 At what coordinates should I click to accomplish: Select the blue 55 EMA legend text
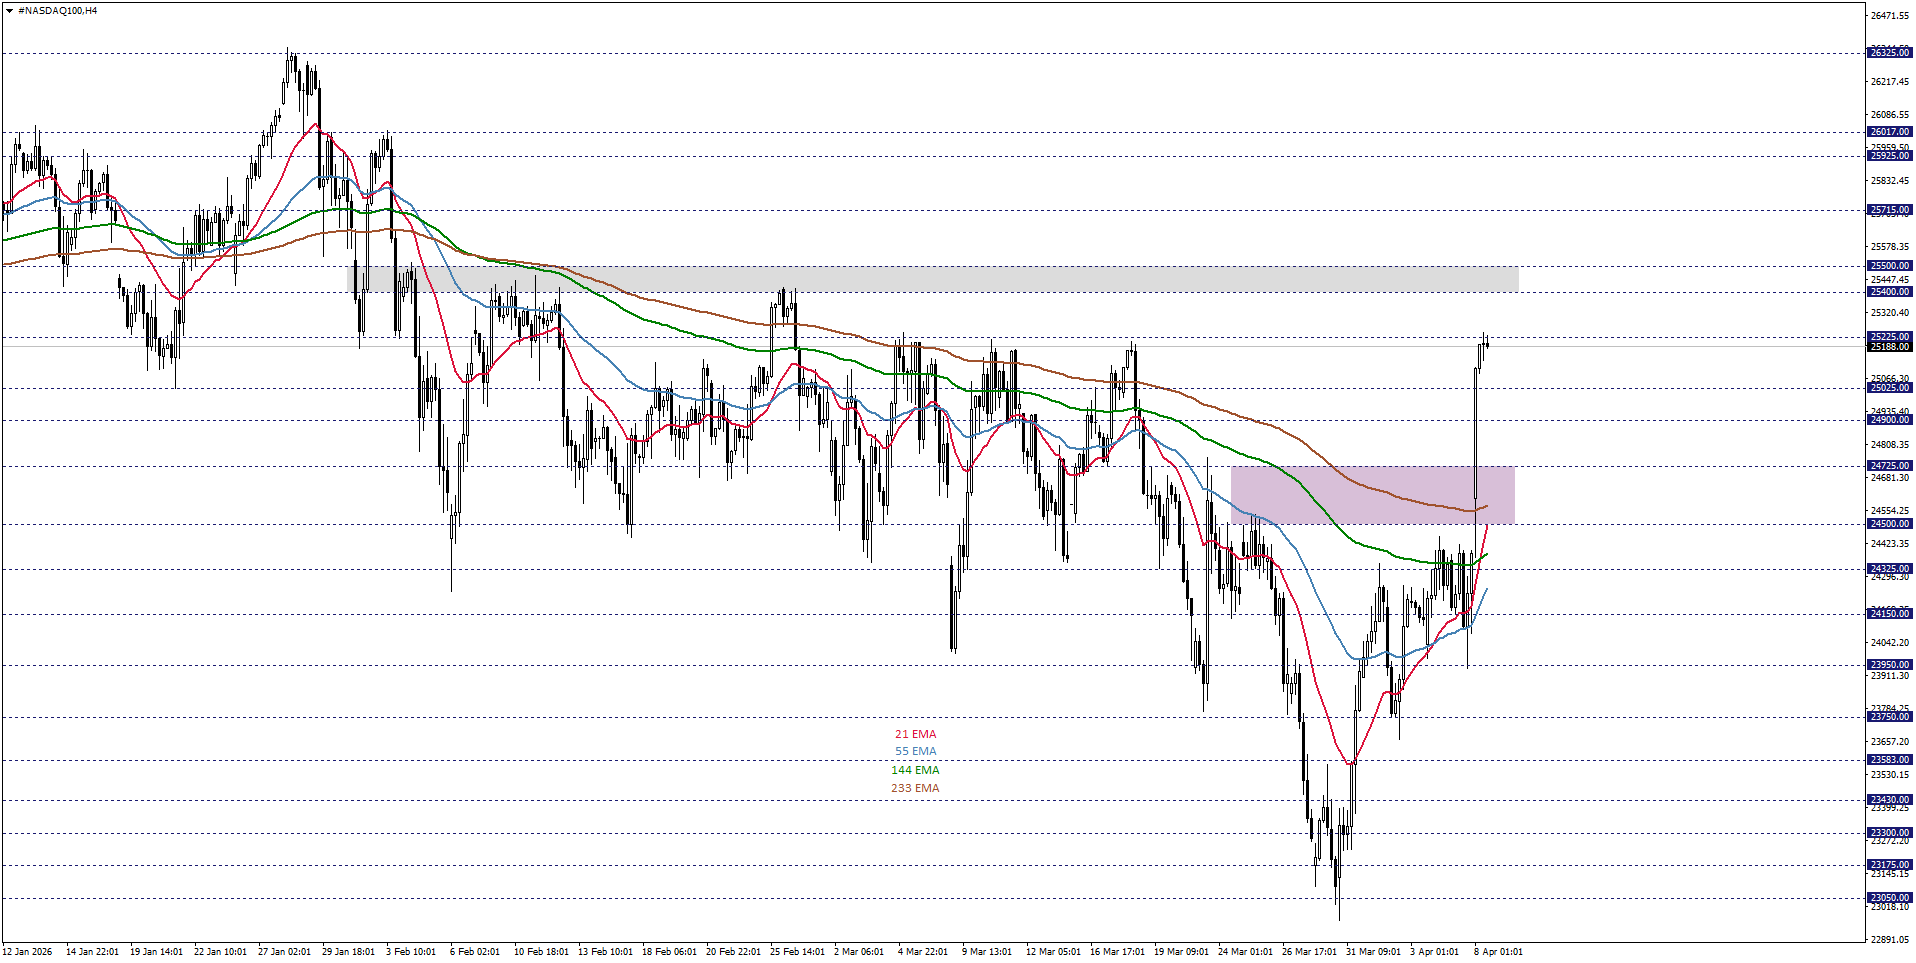pos(914,751)
